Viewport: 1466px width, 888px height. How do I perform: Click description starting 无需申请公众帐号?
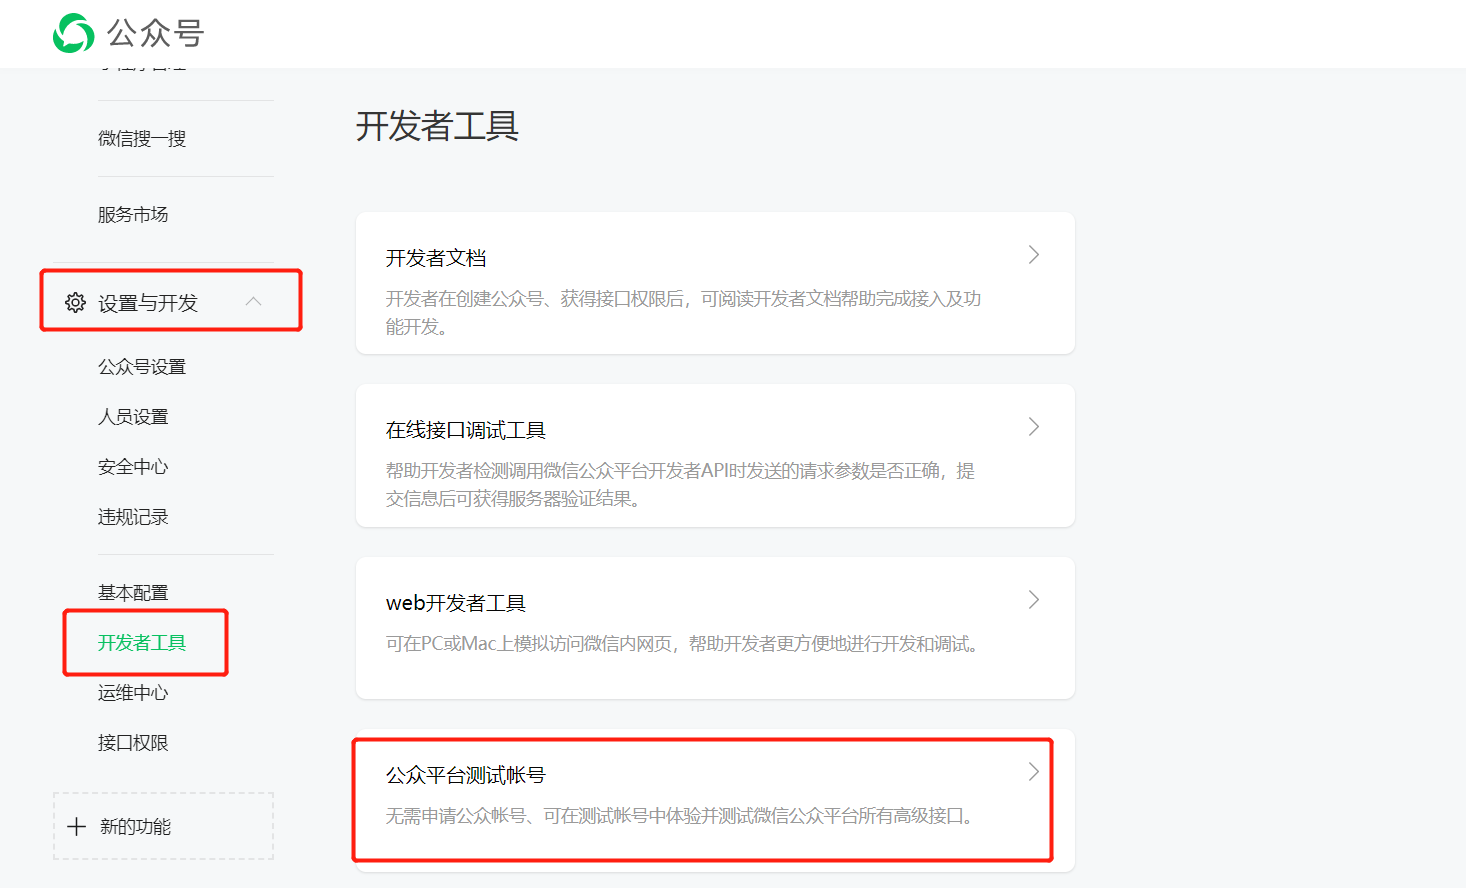tap(680, 815)
